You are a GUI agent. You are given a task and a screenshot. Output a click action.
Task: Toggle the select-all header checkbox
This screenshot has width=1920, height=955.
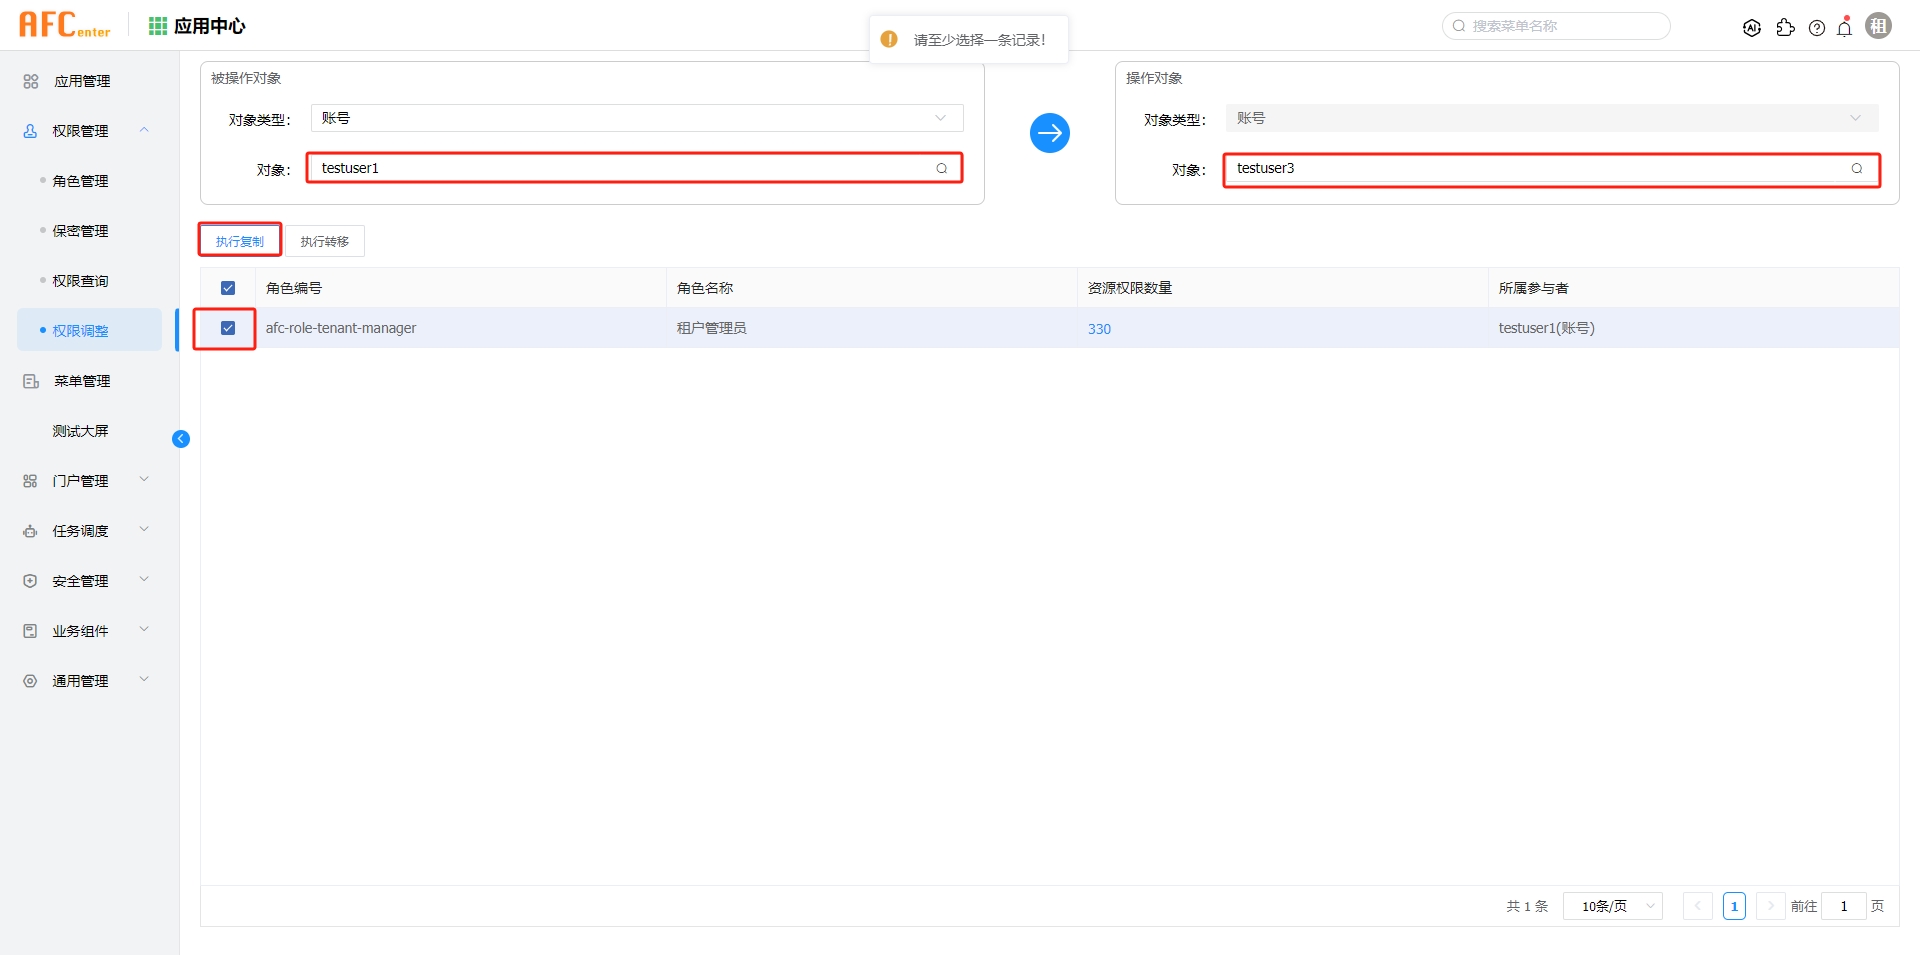pos(228,288)
